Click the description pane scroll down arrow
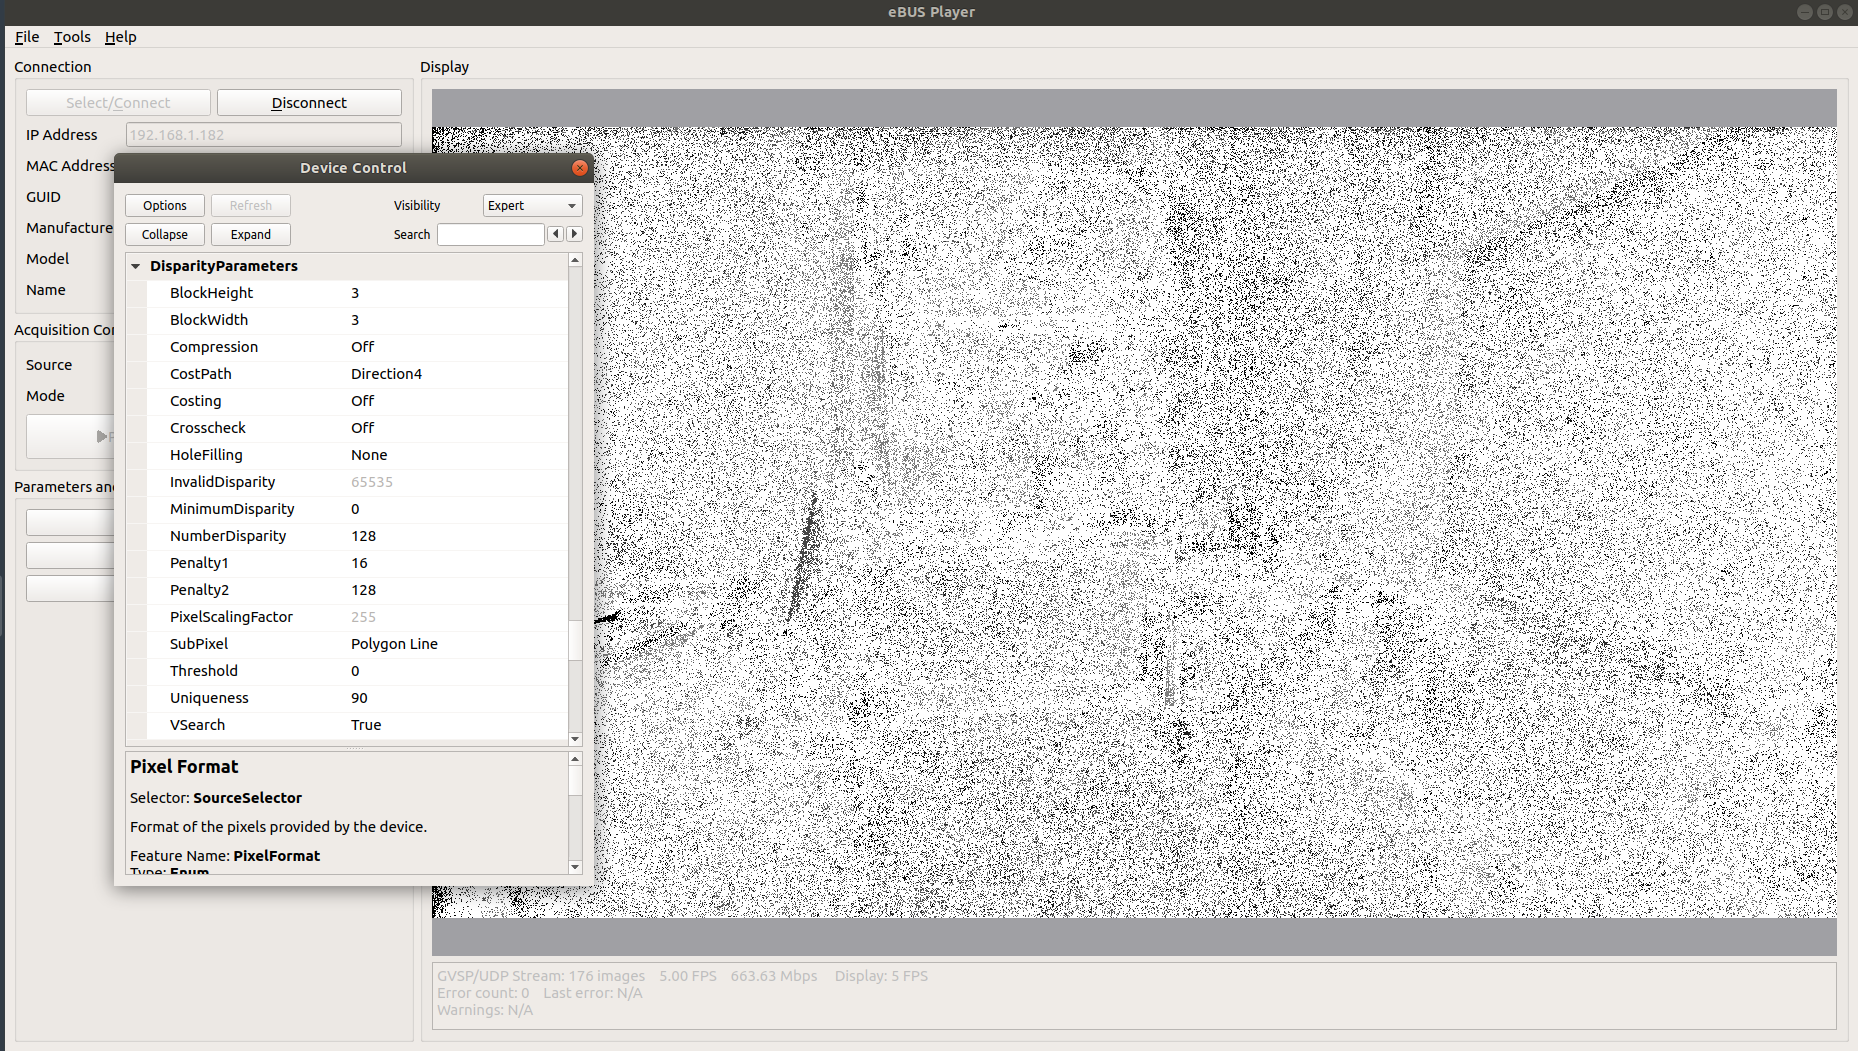Viewport: 1858px width, 1051px height. click(x=575, y=867)
